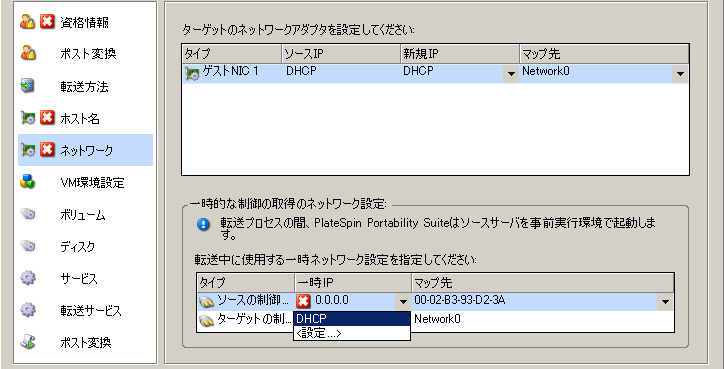Expand the Network0 マップ先 dropdown for ゲストNIC 1

680,74
